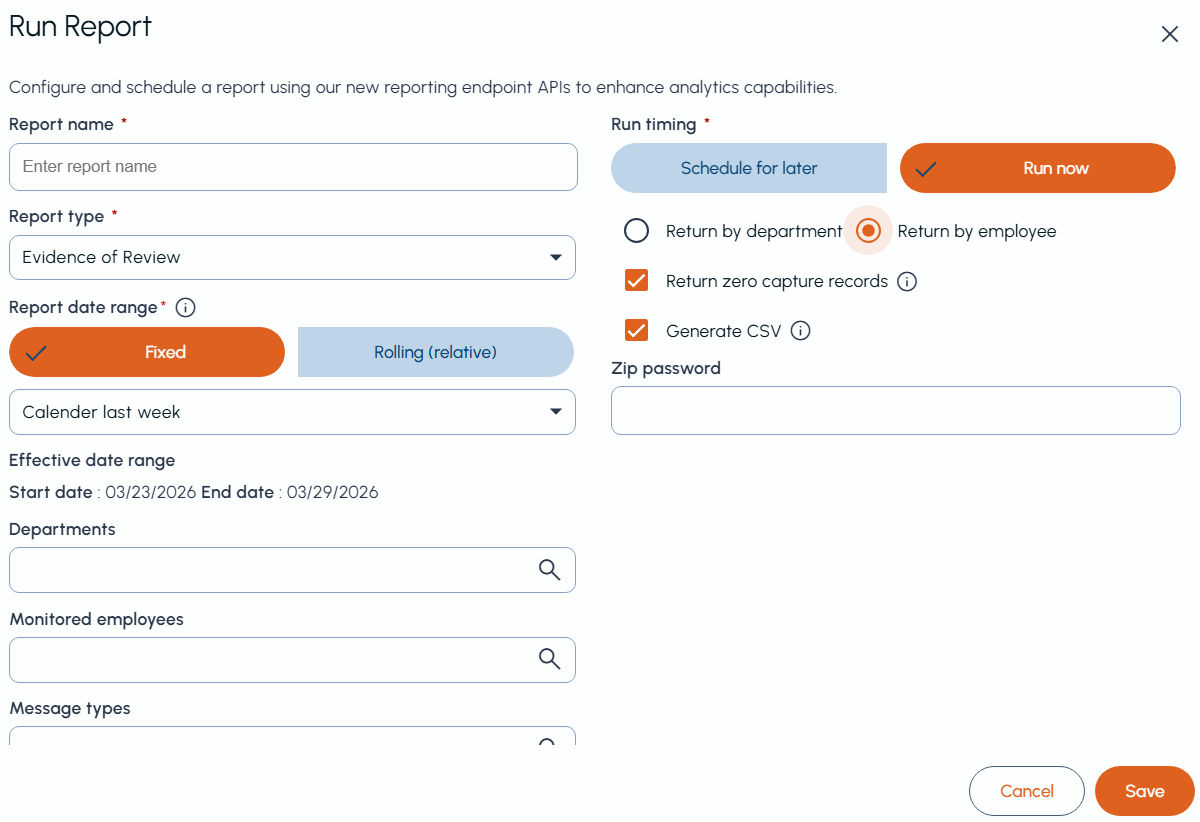
Task: Select the Fixed date range option
Action: 147,352
